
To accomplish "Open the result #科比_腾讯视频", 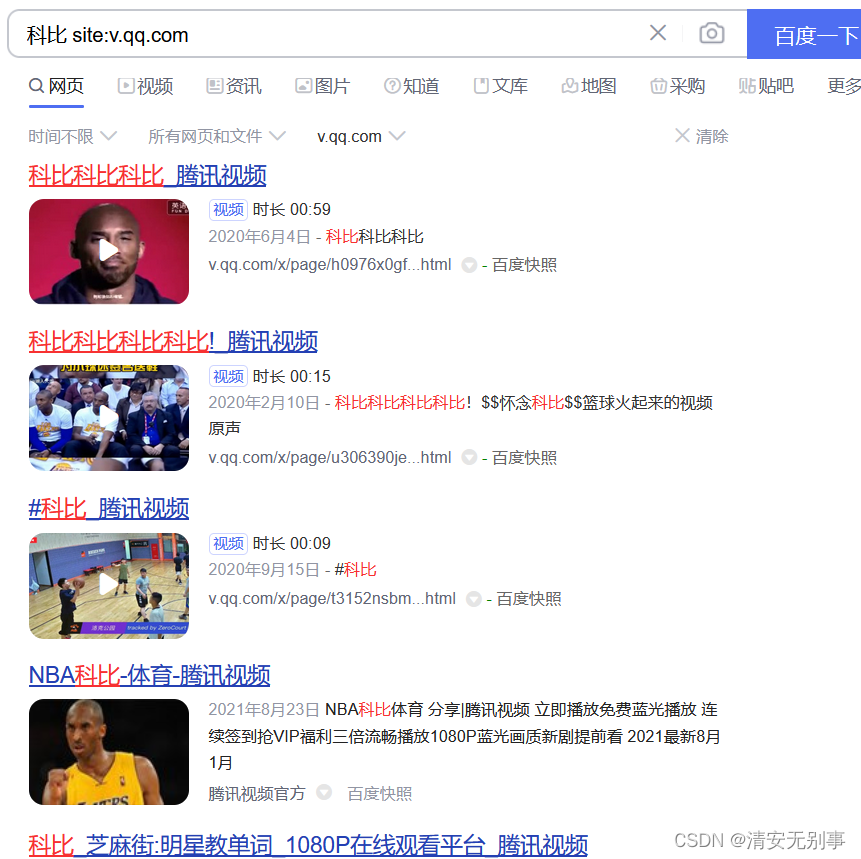I will click(109, 509).
